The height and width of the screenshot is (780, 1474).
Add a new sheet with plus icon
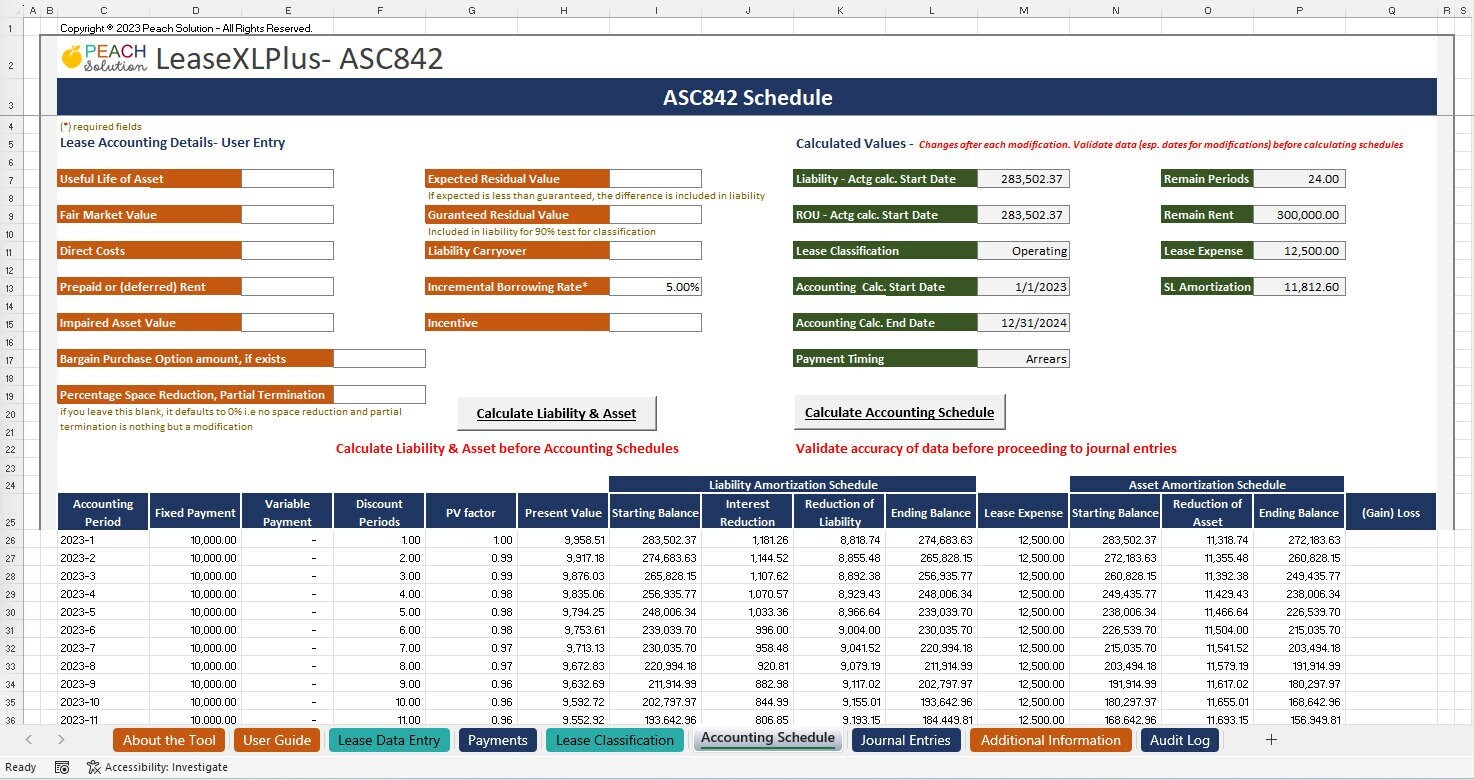click(x=1271, y=740)
